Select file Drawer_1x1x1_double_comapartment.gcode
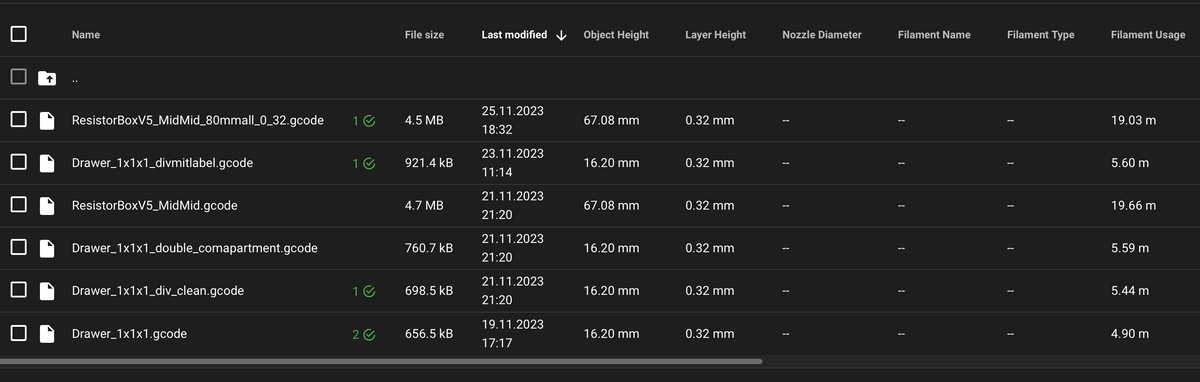1200x382 pixels. 195,248
